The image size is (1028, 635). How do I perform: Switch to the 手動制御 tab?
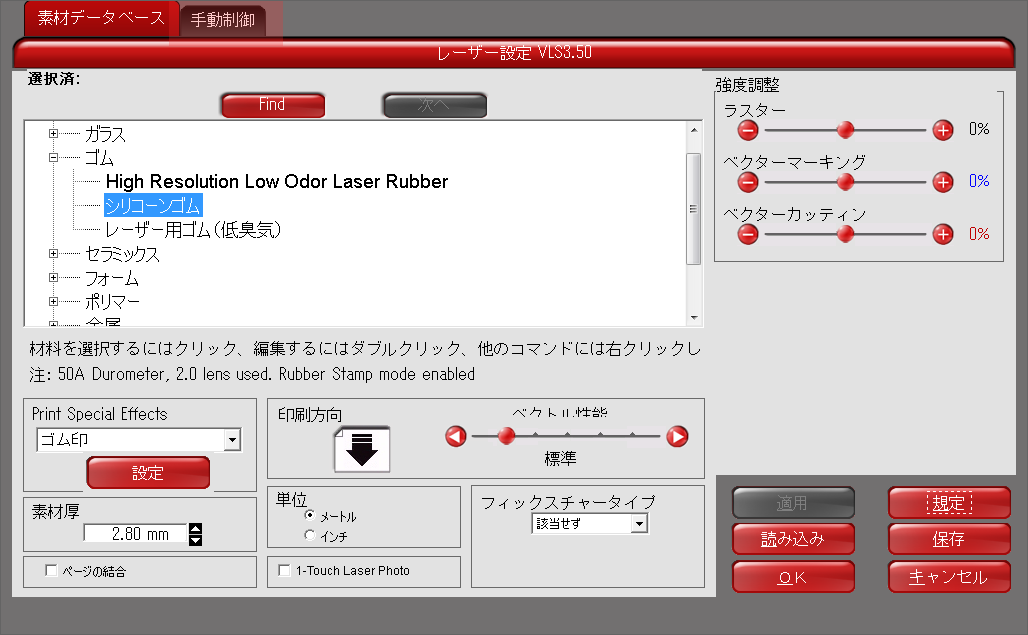coord(223,19)
